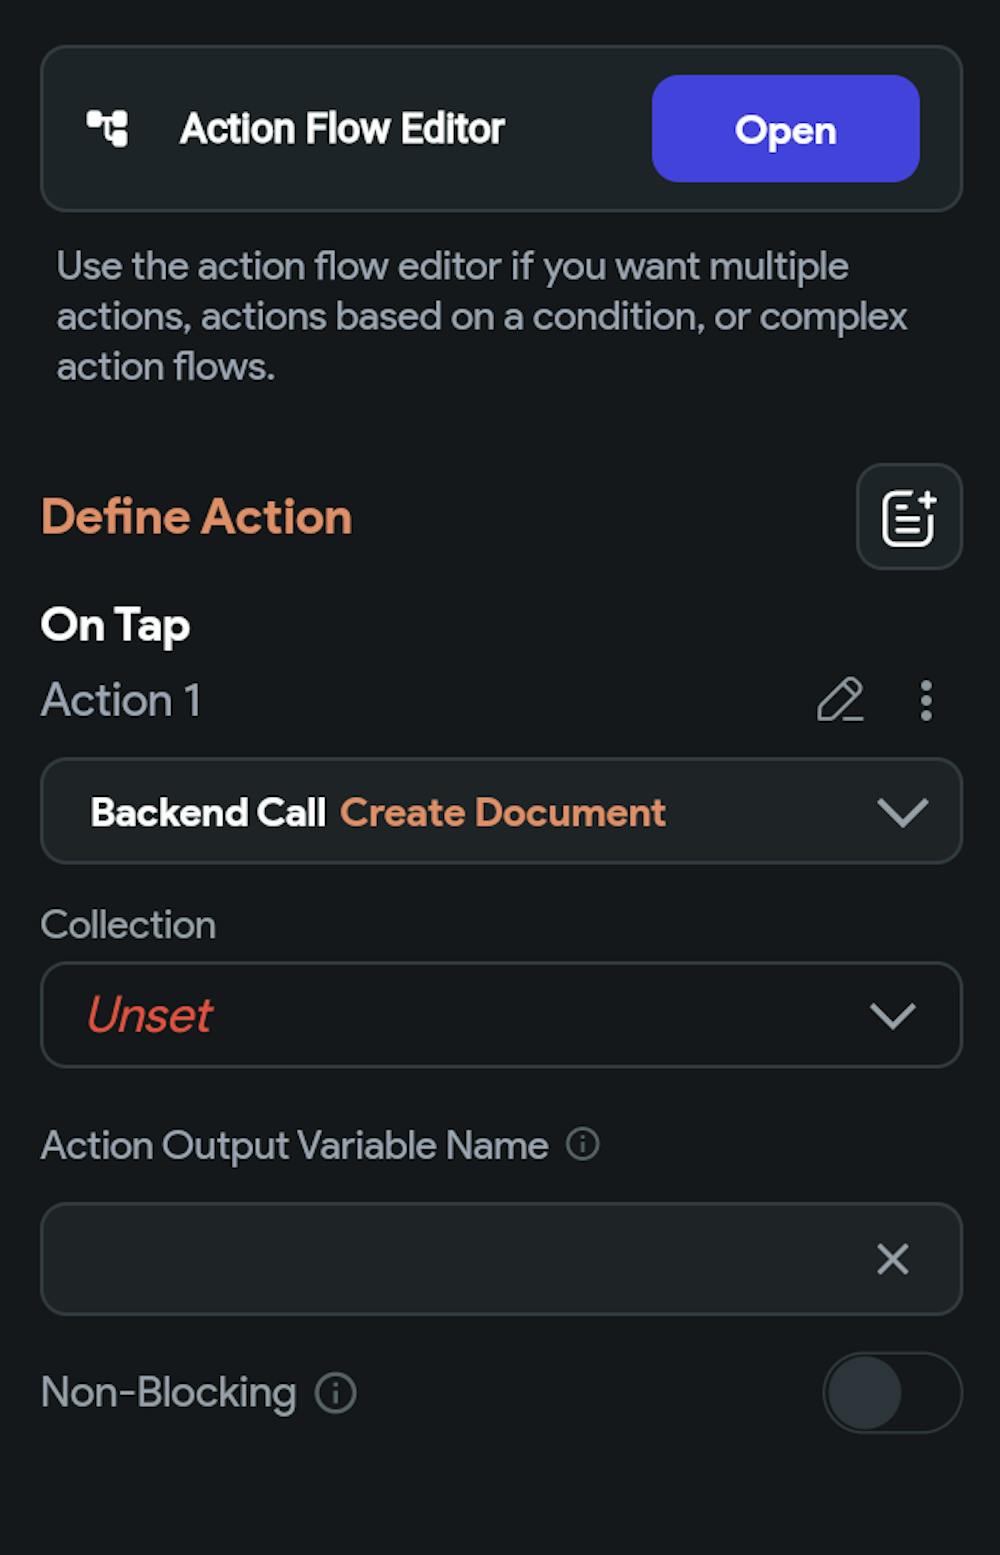Click the add note icon beside Define Action
The height and width of the screenshot is (1555, 1000).
pyautogui.click(x=909, y=517)
